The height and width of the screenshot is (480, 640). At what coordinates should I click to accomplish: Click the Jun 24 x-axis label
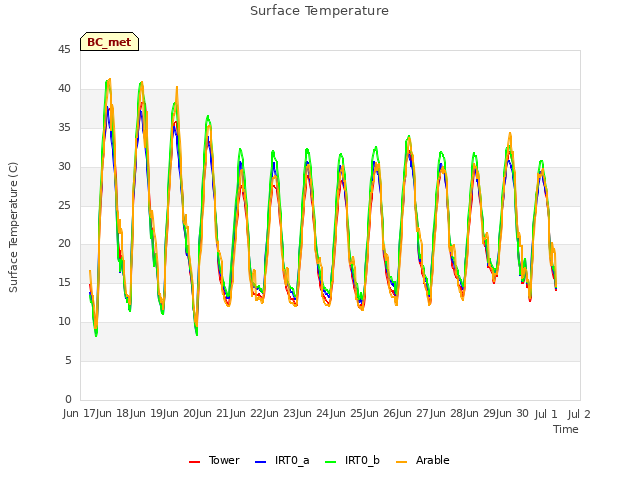313,413
